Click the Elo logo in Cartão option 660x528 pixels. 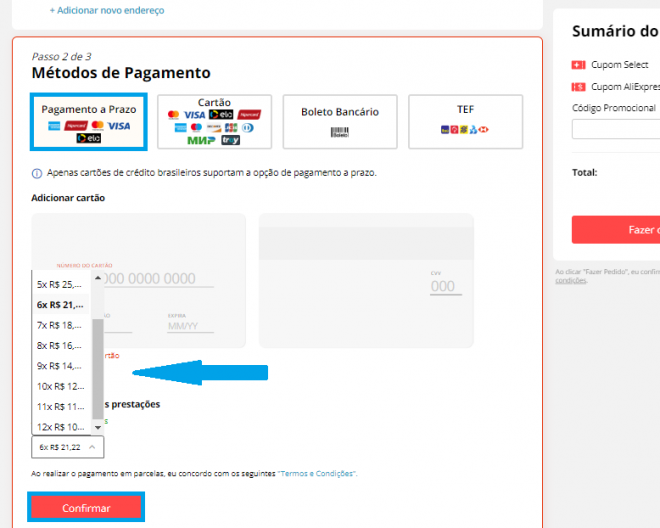pos(221,115)
